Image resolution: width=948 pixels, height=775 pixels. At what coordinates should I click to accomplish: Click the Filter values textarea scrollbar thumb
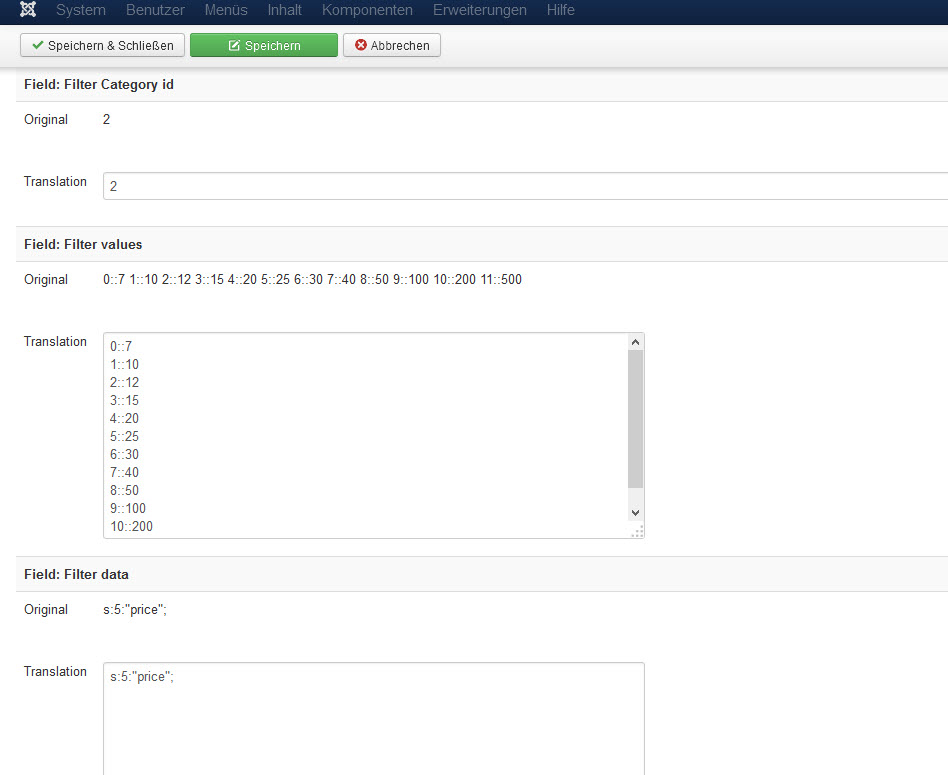(x=635, y=419)
